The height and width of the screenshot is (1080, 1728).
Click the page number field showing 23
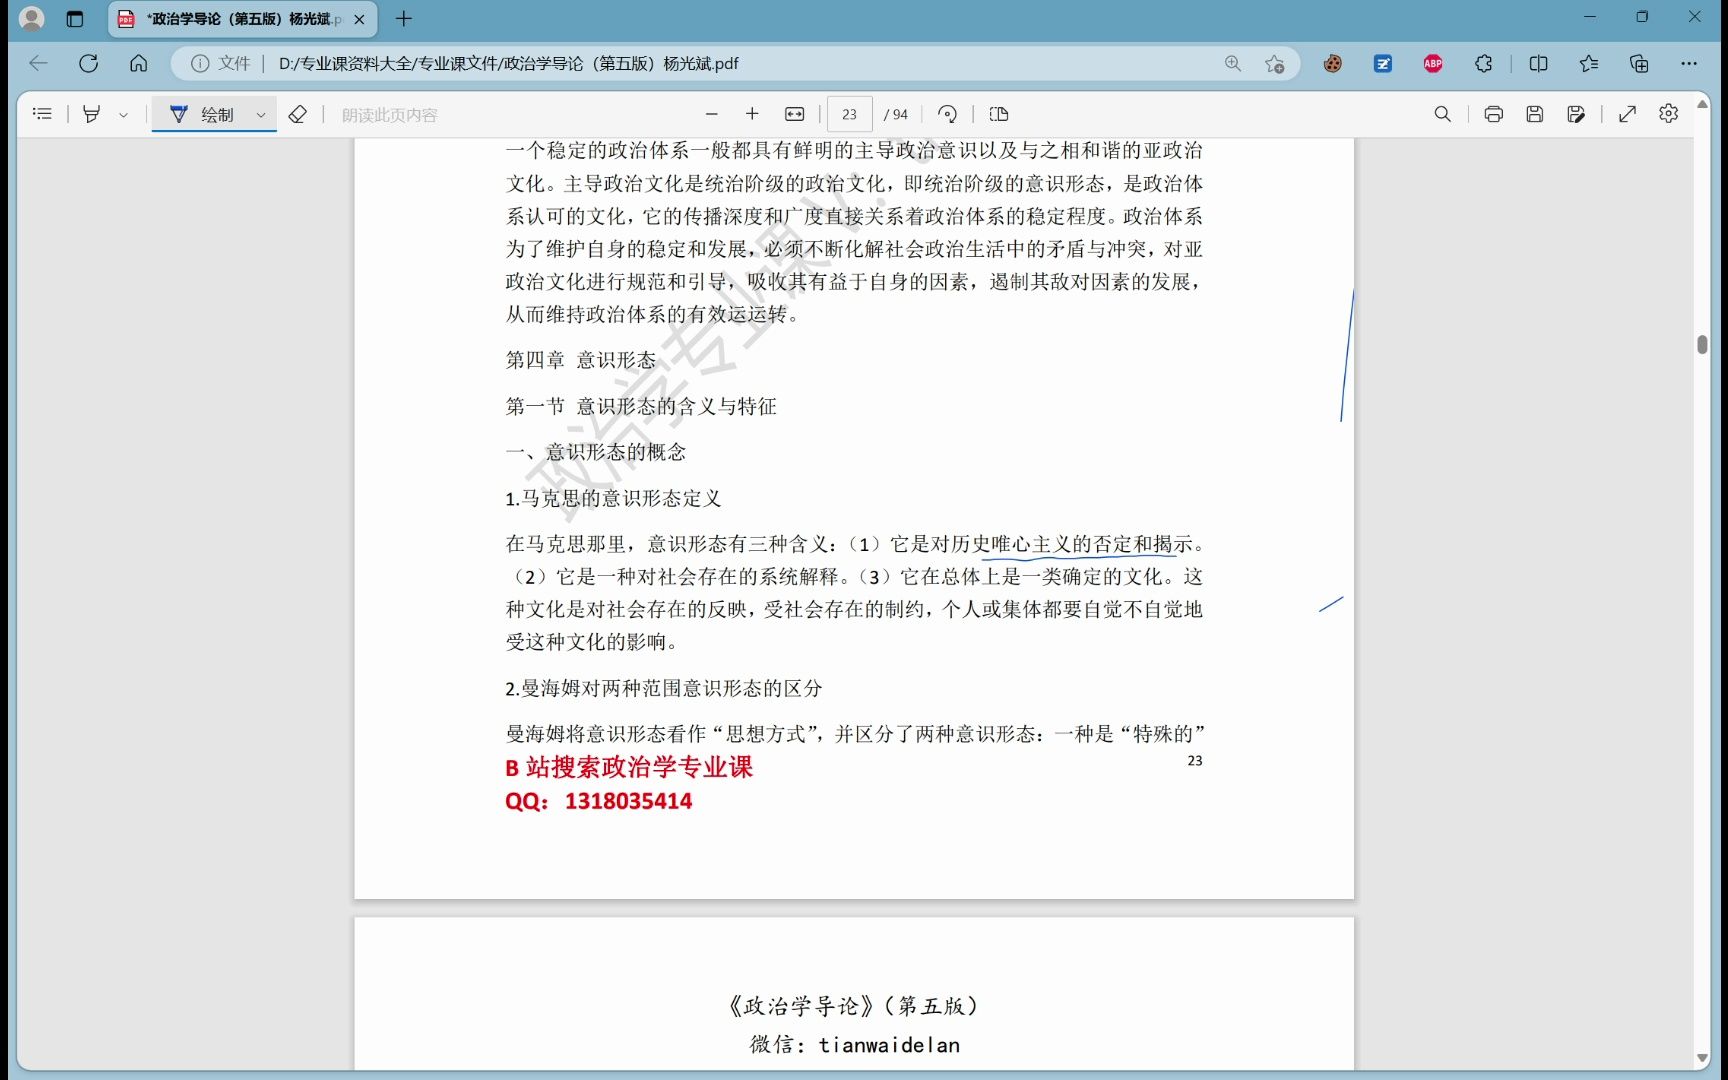click(x=849, y=114)
